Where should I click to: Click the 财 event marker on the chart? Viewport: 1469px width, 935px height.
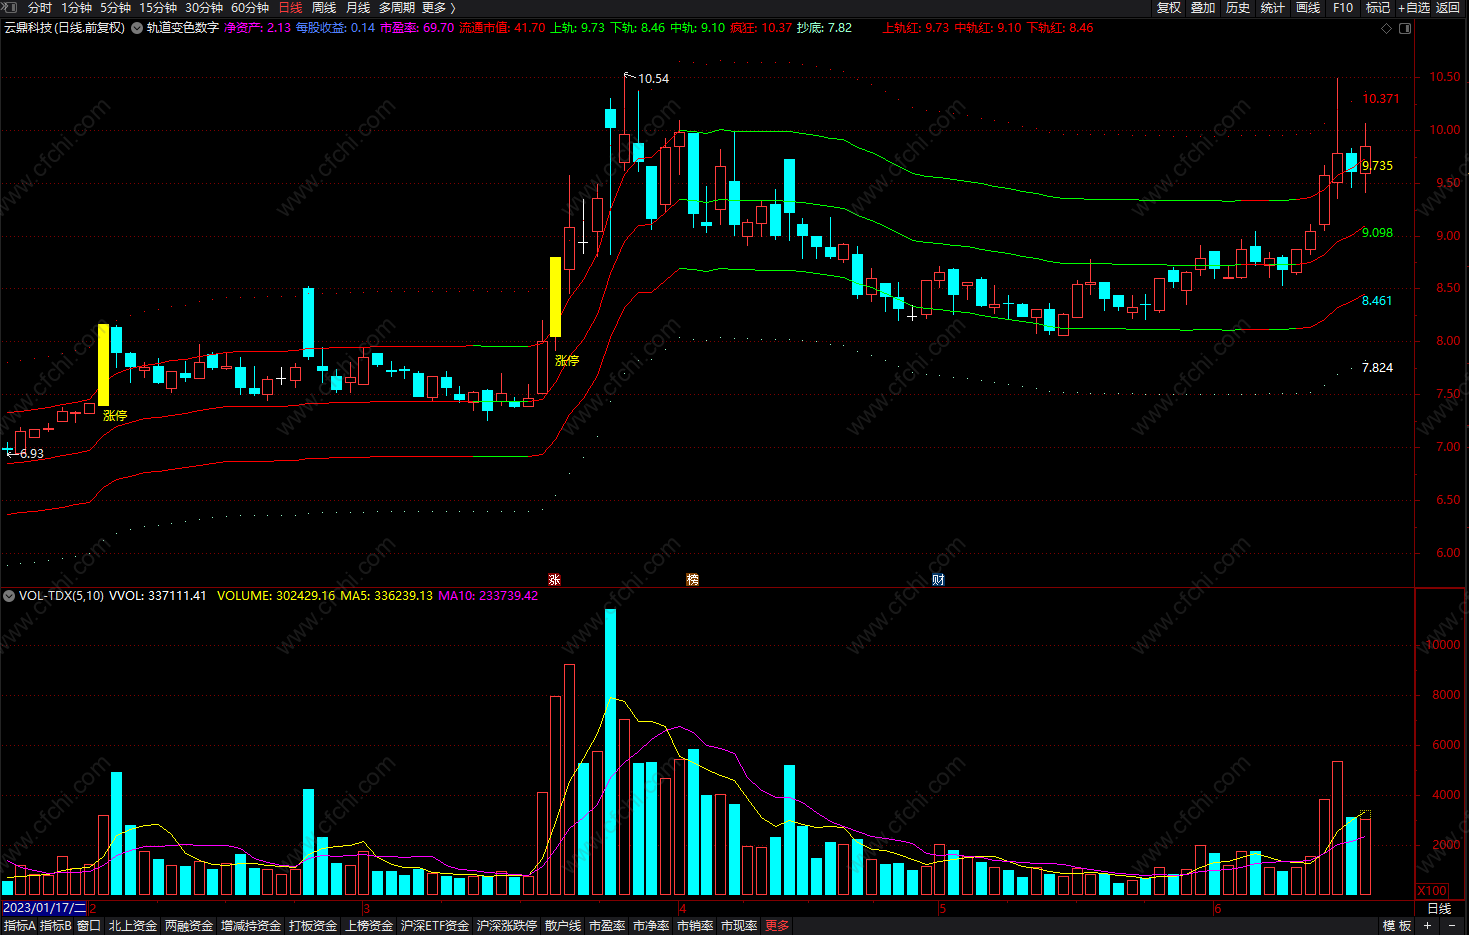click(x=938, y=579)
